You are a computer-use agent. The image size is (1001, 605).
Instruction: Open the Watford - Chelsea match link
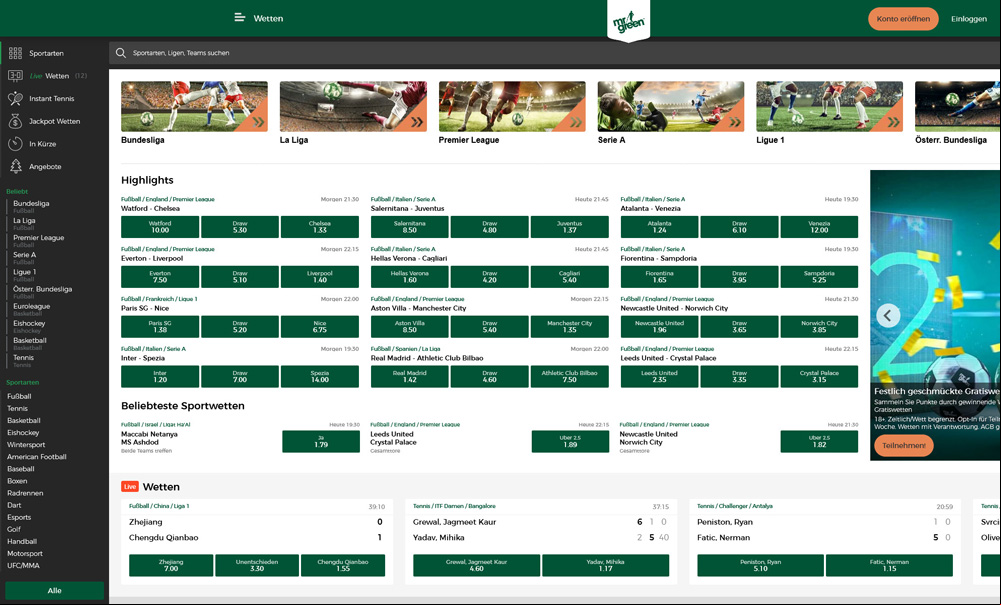pos(150,209)
